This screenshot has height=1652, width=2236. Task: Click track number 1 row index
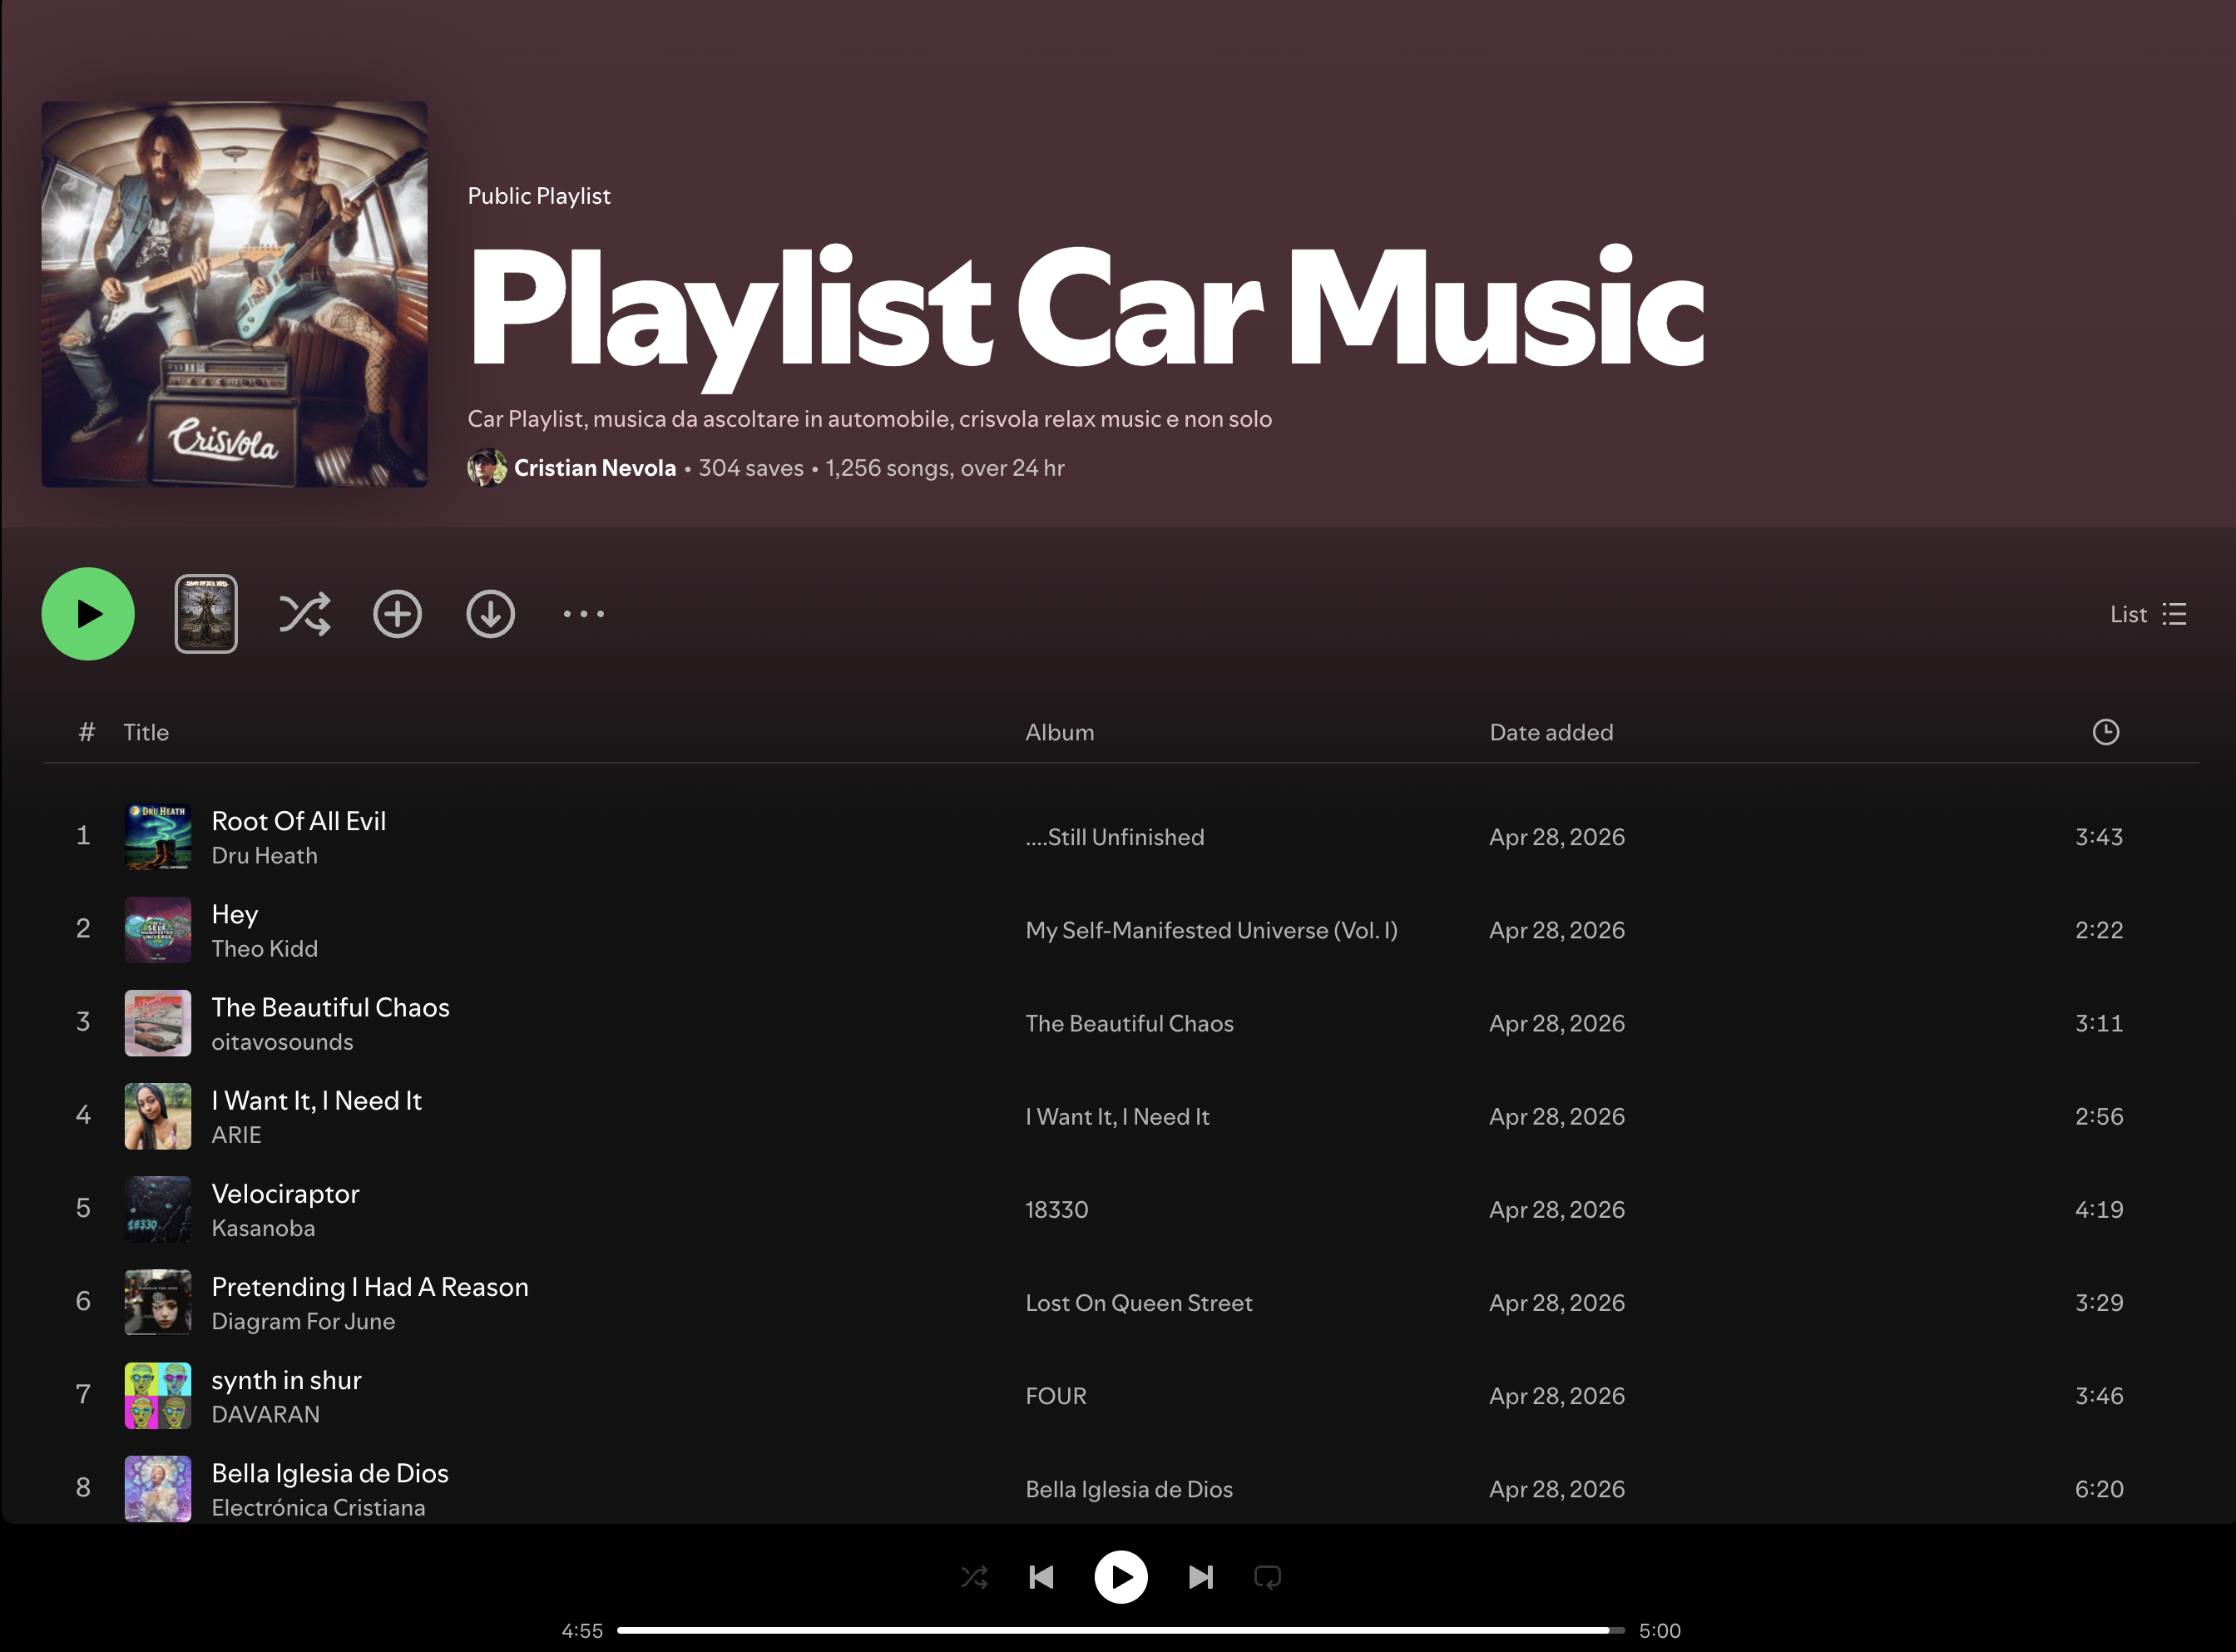coord(83,836)
